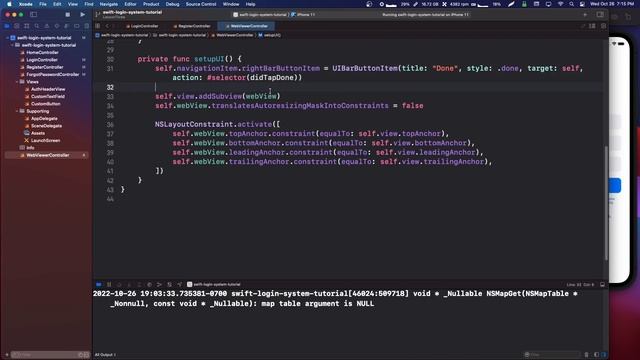Image resolution: width=640 pixels, height=360 pixels.
Task: Click the Step Out debug button
Action: tap(139, 284)
